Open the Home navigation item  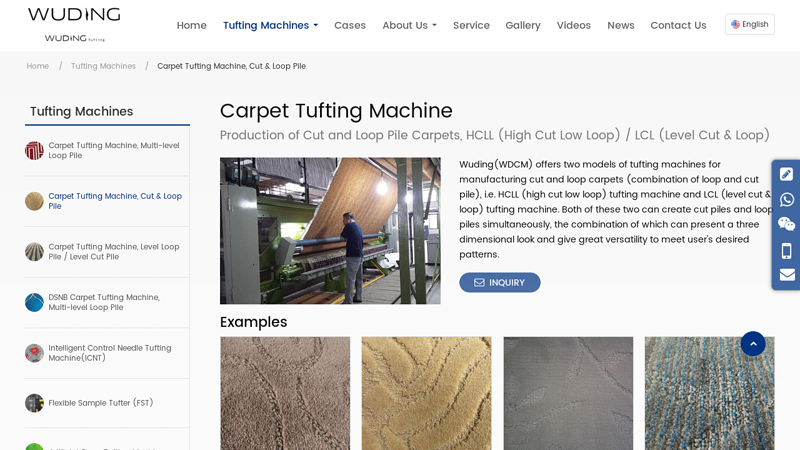click(x=191, y=25)
